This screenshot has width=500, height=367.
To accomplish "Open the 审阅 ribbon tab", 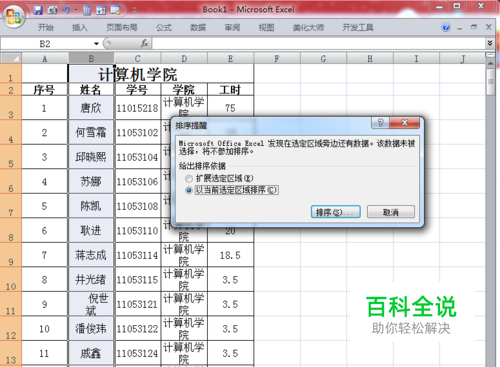I will click(x=232, y=27).
